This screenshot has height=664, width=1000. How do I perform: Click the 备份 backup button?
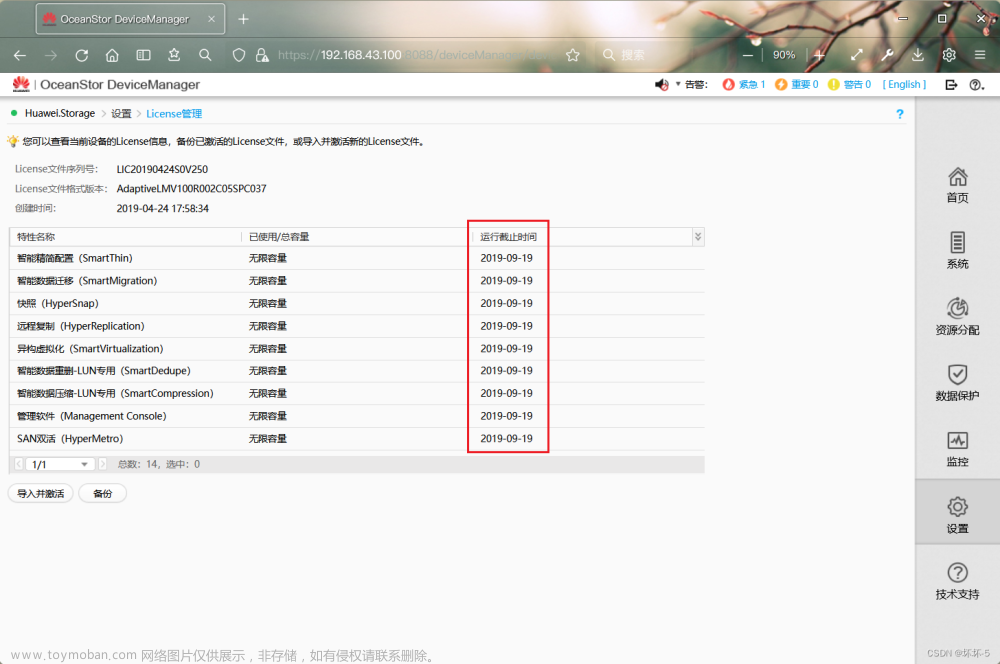[x=103, y=494]
